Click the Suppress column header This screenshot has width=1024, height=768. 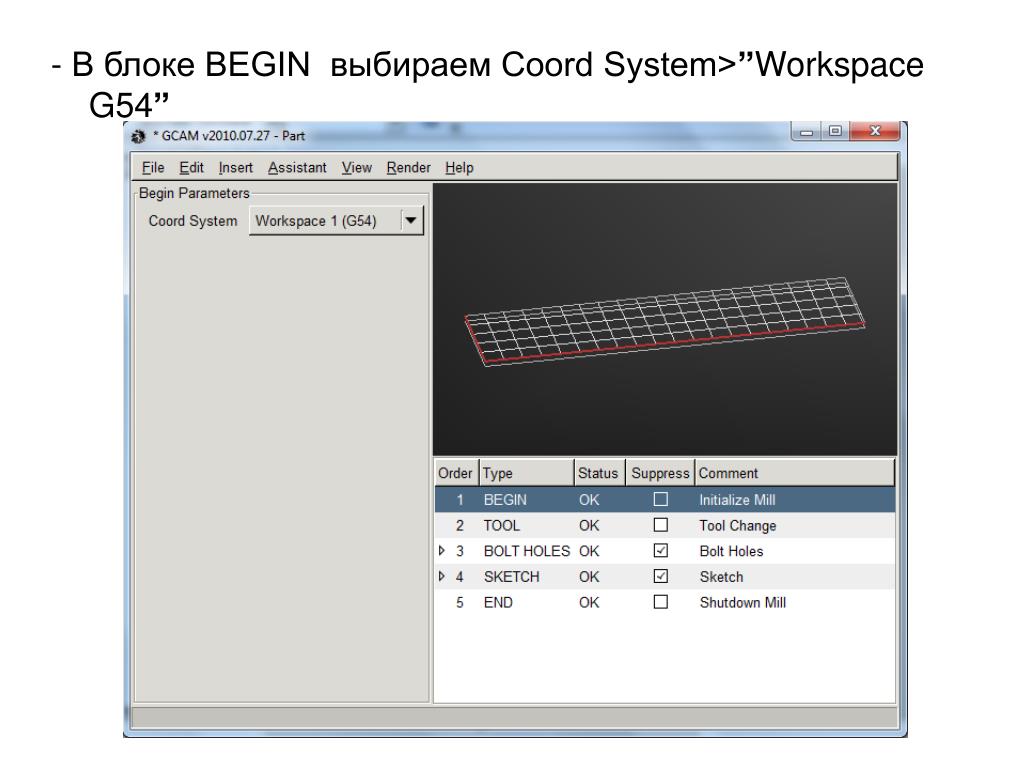click(x=660, y=473)
